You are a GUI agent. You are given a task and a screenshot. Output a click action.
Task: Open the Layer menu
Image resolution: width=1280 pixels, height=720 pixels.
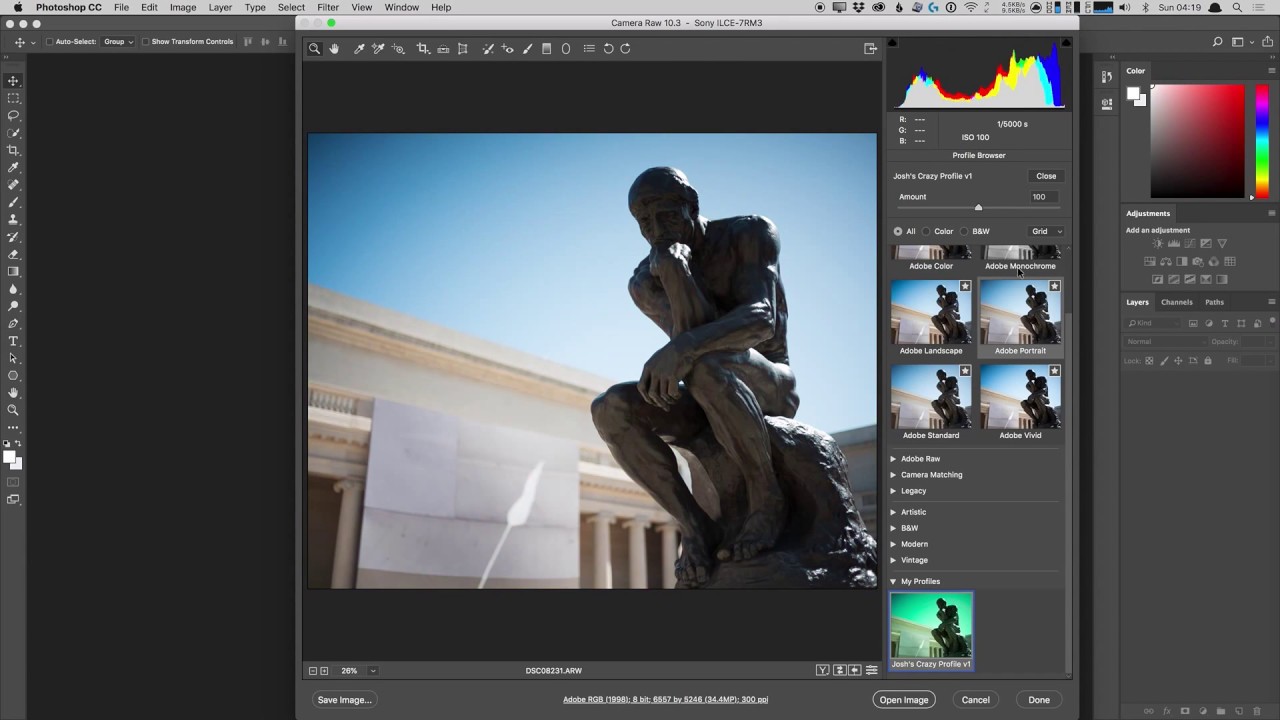220,7
